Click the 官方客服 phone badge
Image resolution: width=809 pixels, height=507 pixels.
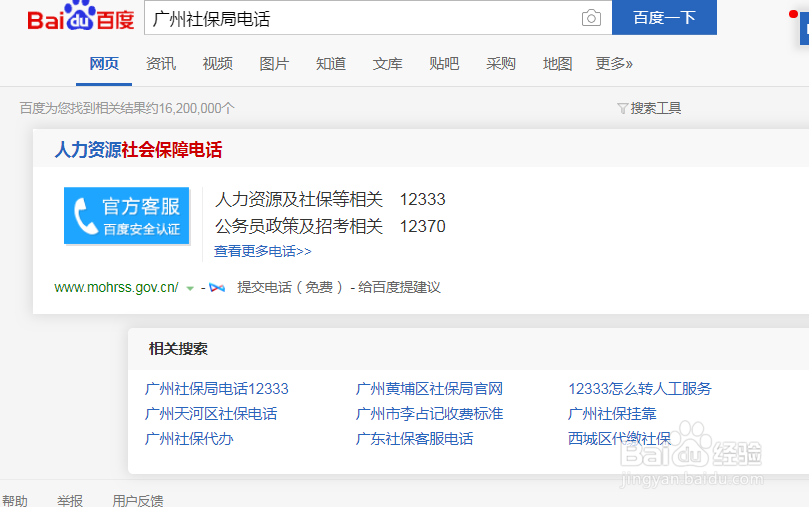(x=126, y=216)
